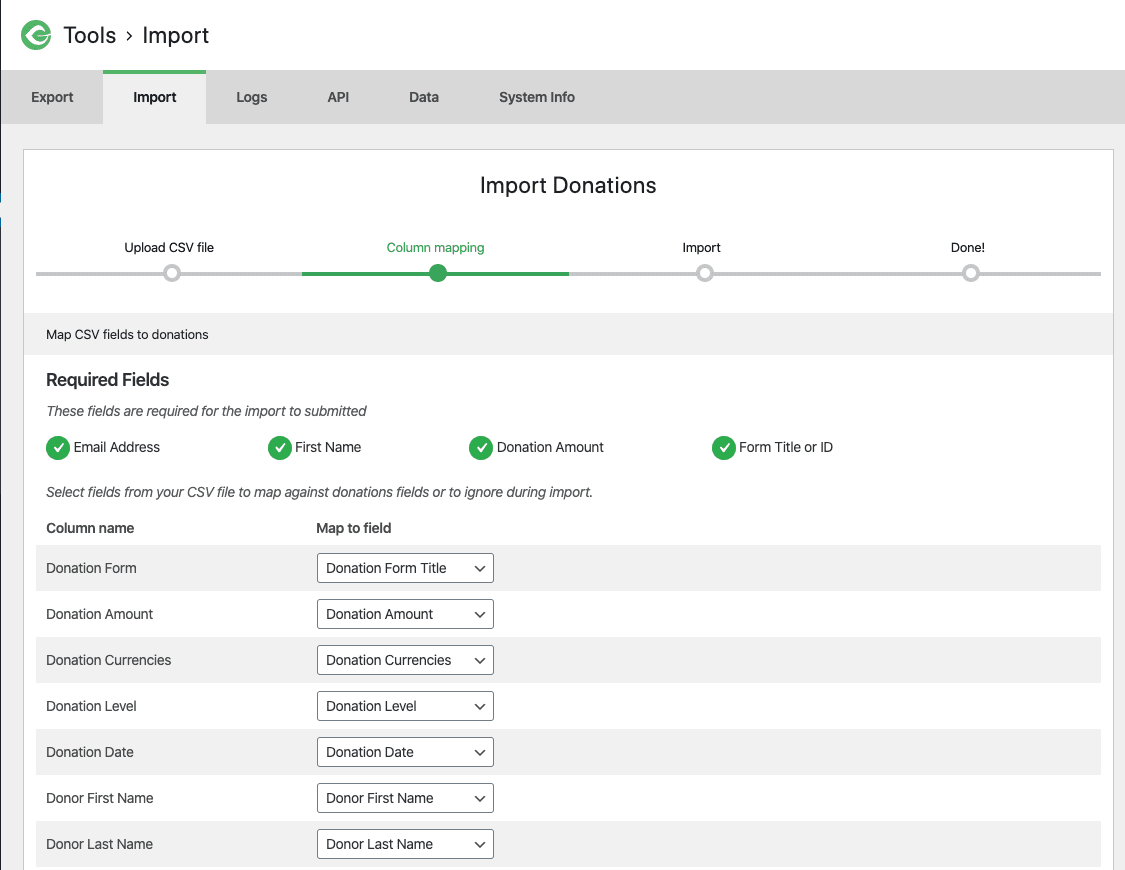Image resolution: width=1125 pixels, height=870 pixels.
Task: Click the First Name required field label
Action: [x=328, y=447]
